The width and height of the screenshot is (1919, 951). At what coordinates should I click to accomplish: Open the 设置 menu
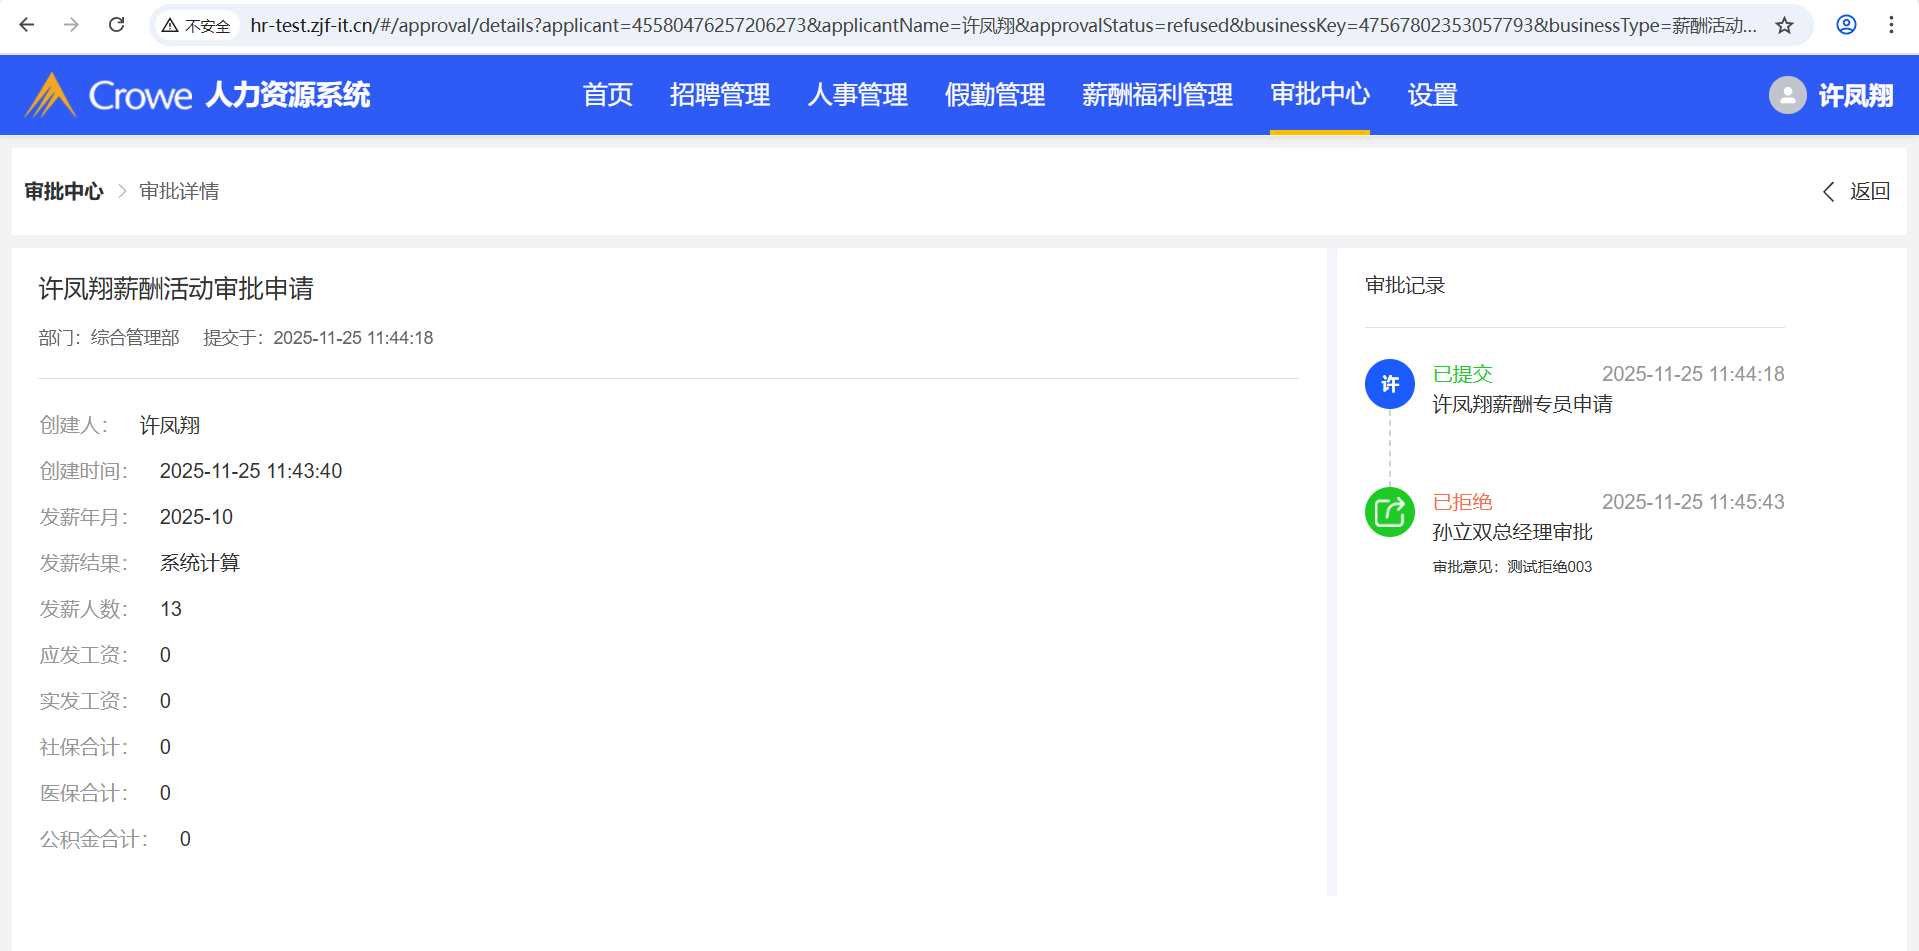tap(1432, 95)
